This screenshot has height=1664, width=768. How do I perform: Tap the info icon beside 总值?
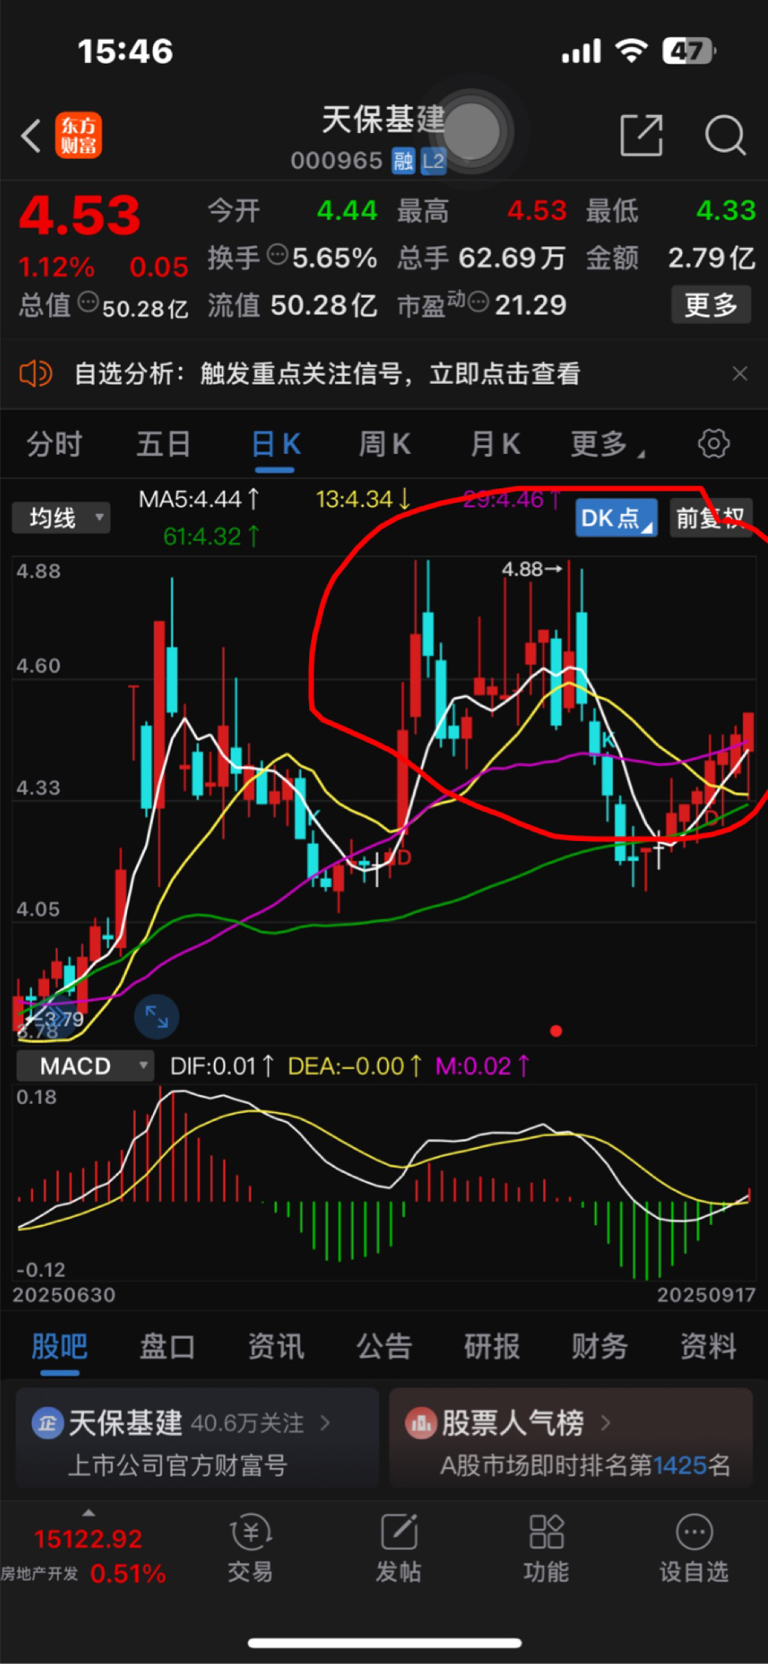pos(88,302)
